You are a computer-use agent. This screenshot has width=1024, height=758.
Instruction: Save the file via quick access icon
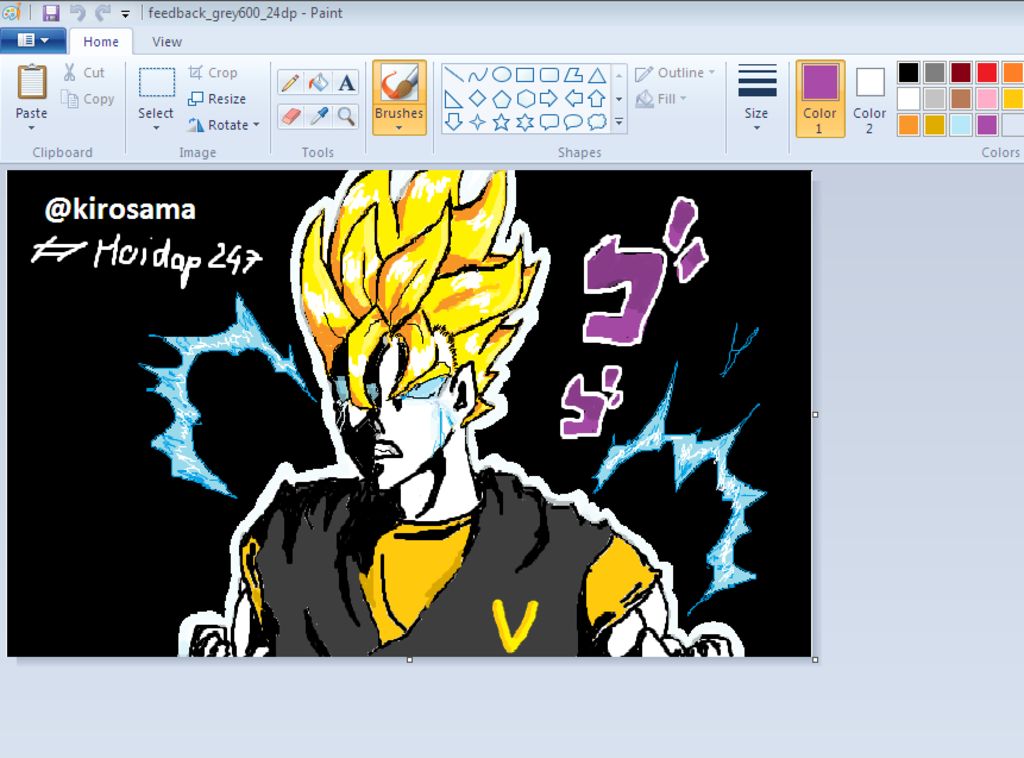pyautogui.click(x=50, y=12)
